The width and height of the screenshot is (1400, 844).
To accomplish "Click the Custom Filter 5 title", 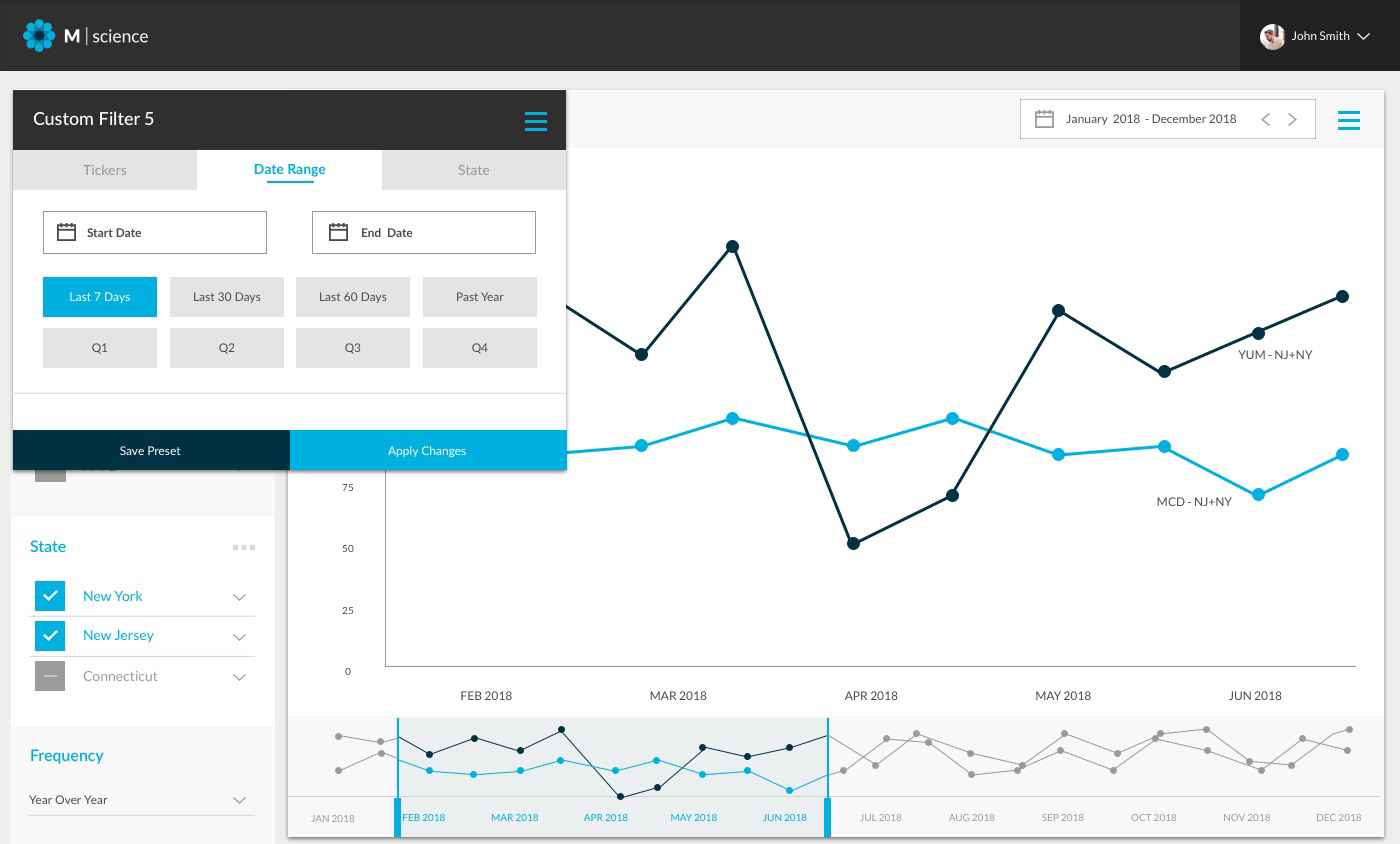I will [94, 119].
